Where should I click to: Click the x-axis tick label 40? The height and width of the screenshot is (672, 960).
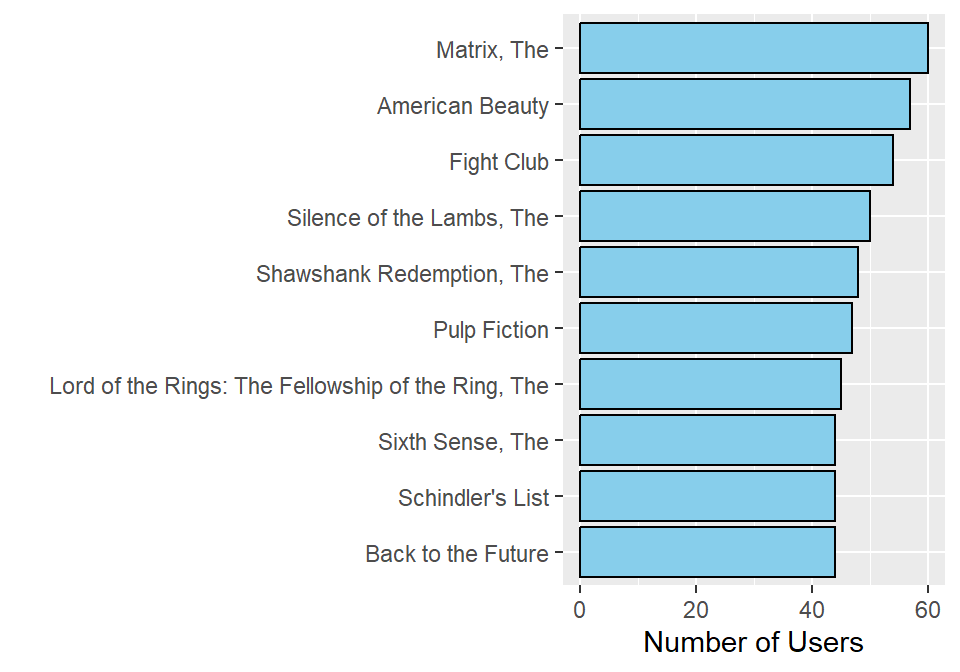point(812,607)
